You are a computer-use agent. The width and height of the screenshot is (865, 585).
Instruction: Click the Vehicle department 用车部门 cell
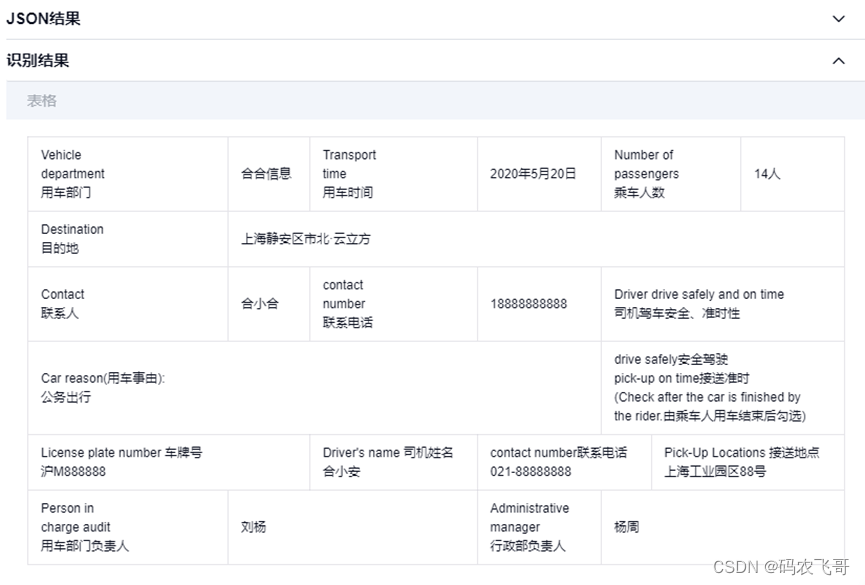[128, 174]
